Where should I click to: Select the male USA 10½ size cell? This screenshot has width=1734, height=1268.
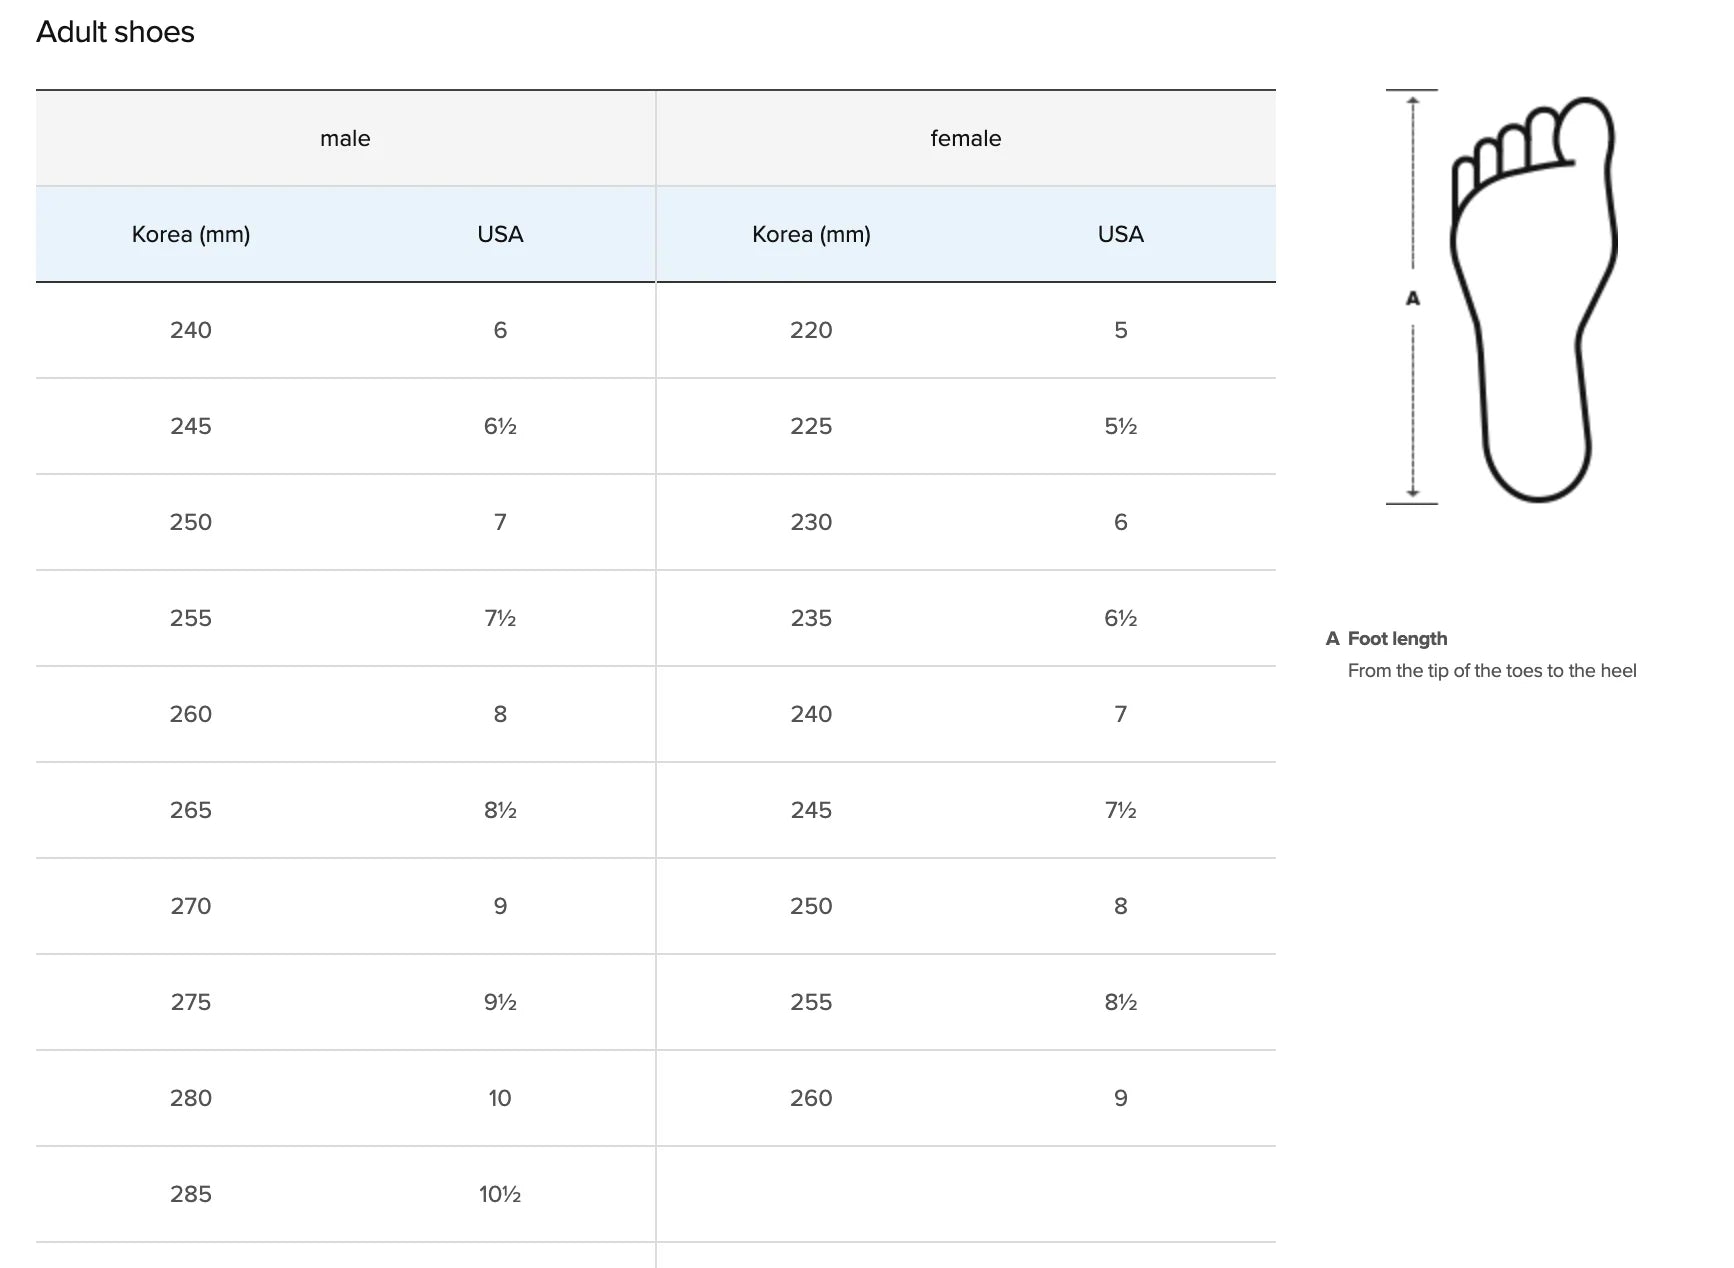pyautogui.click(x=500, y=1194)
